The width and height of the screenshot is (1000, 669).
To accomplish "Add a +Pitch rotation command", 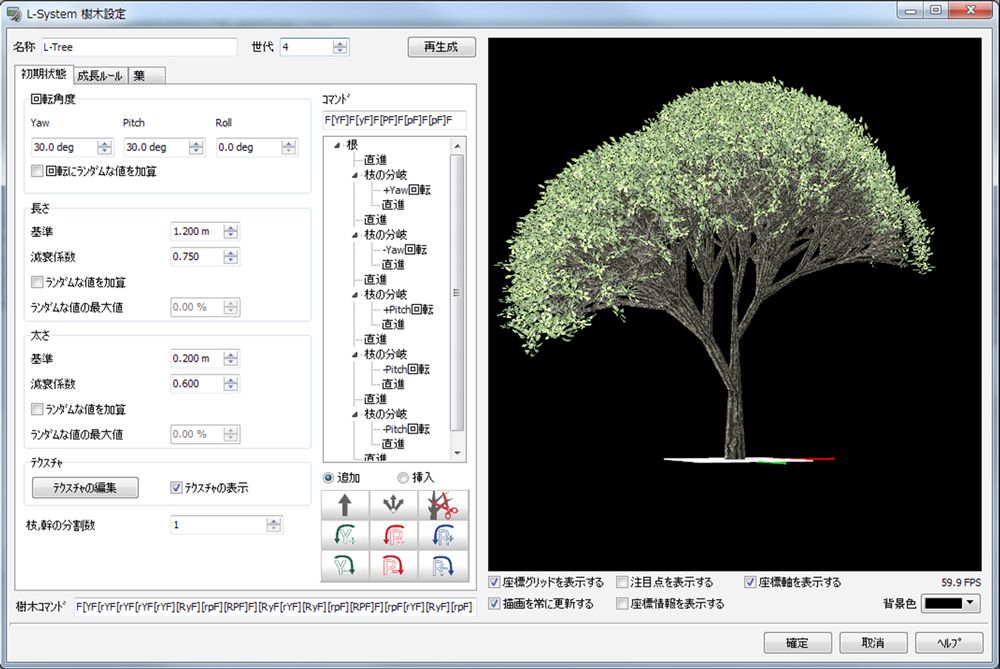I will (x=393, y=535).
